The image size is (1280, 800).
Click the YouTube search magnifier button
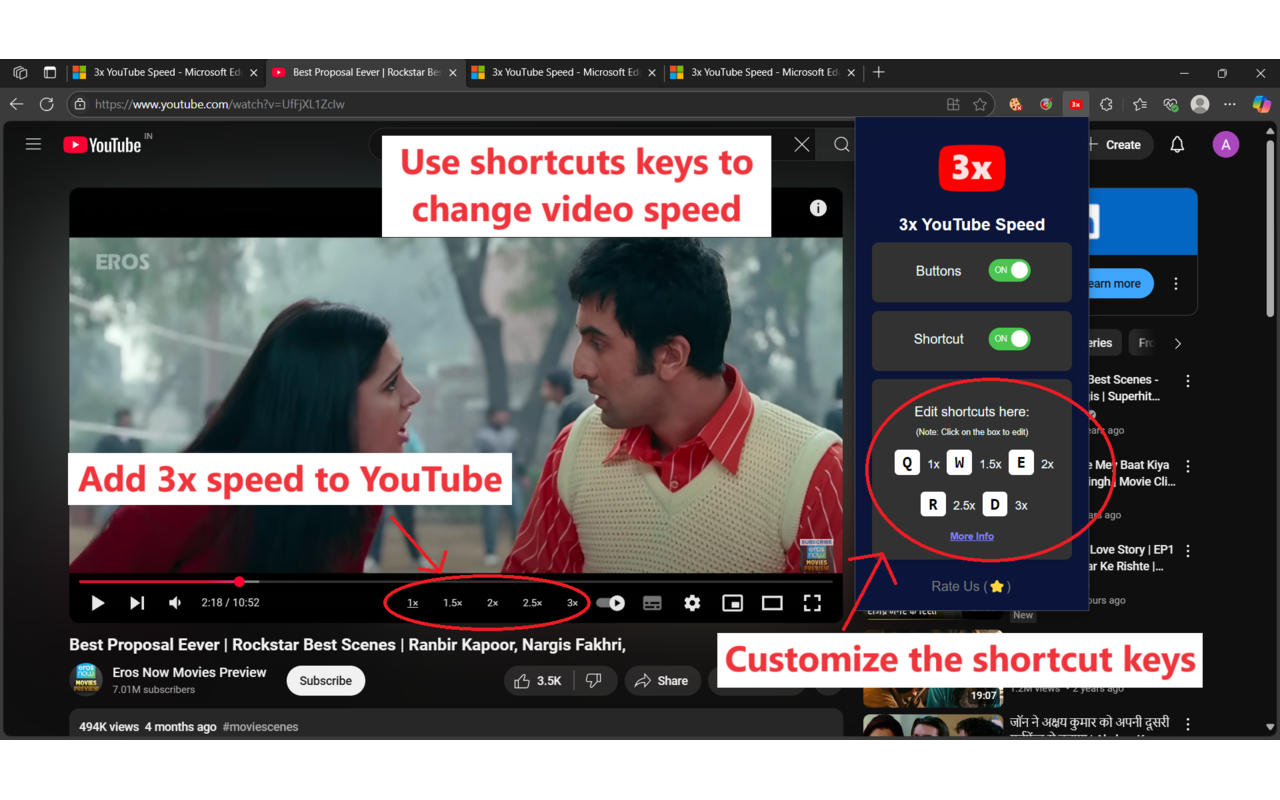point(841,145)
